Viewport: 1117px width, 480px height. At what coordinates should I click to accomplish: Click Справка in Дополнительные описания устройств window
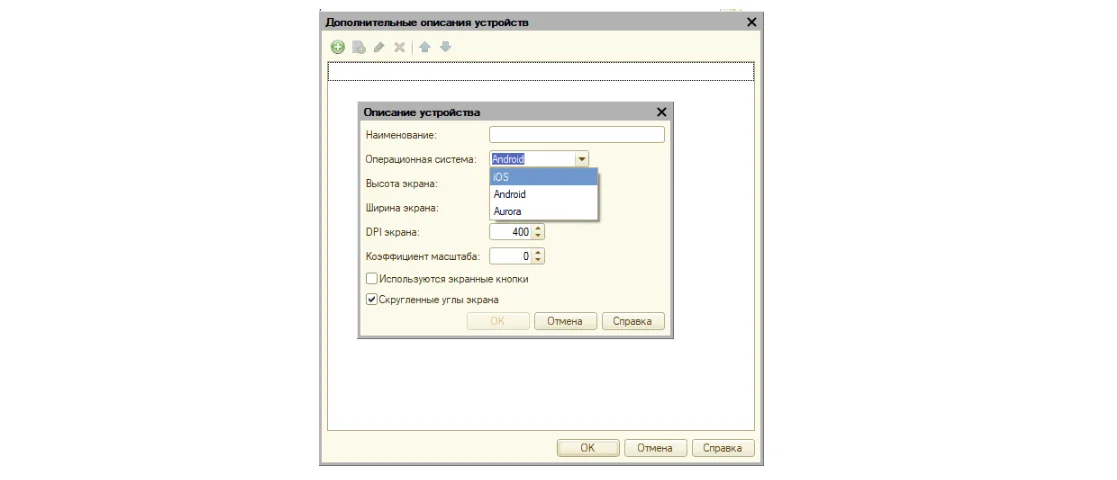coord(723,448)
